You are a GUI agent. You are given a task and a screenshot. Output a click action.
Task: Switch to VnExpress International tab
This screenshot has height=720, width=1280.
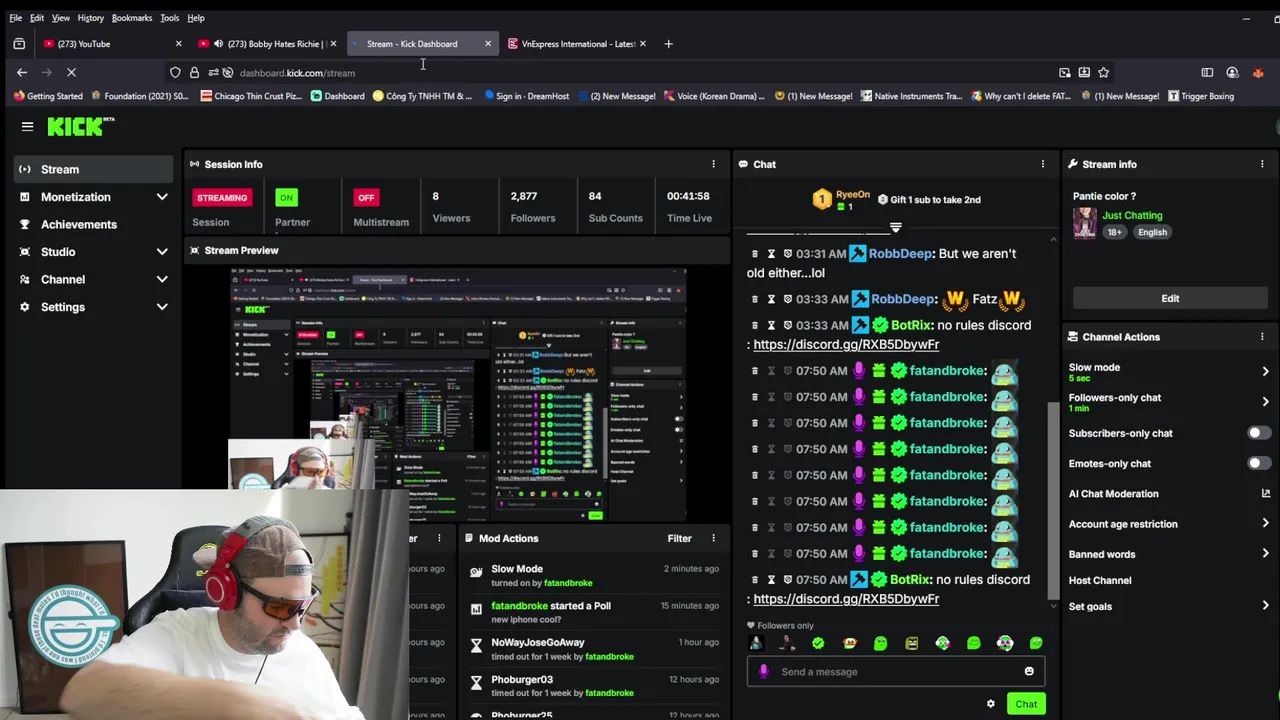point(577,44)
